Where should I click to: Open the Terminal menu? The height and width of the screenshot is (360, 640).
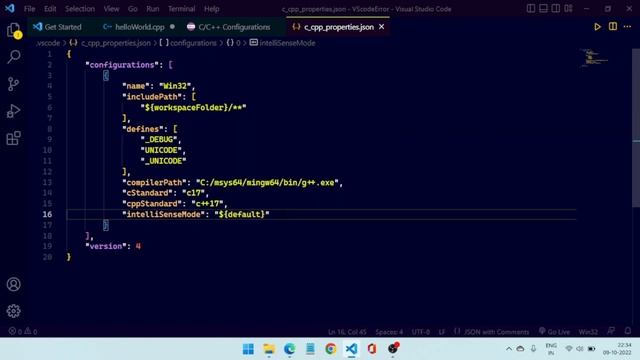coord(182,9)
